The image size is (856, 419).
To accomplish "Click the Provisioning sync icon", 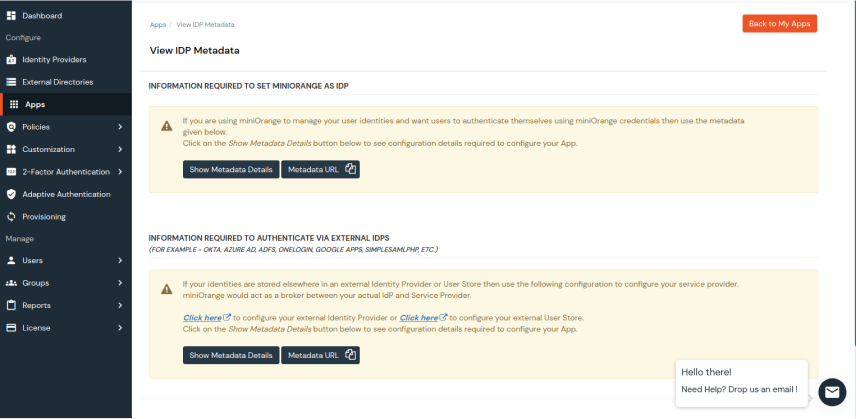I will pyautogui.click(x=11, y=217).
